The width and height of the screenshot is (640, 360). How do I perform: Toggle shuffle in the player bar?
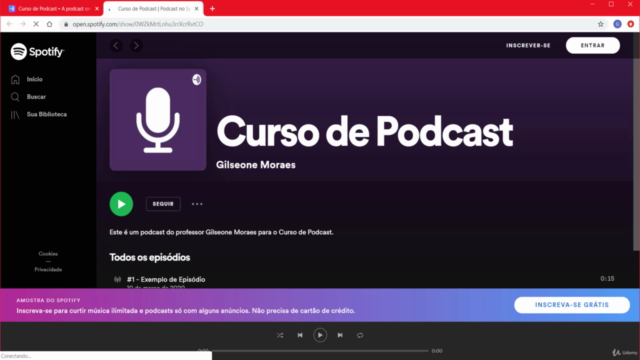click(280, 335)
